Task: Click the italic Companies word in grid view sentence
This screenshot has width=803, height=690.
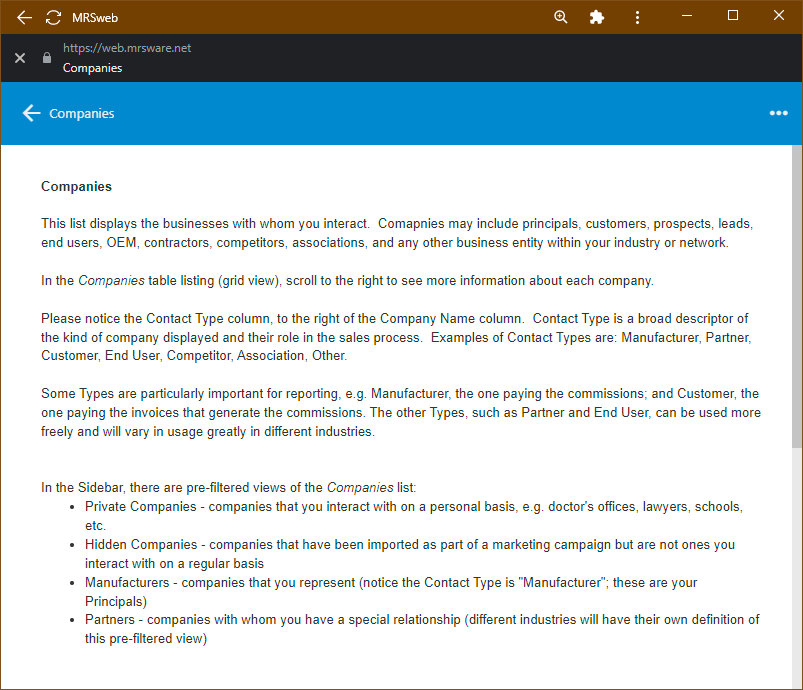Action: coord(111,281)
